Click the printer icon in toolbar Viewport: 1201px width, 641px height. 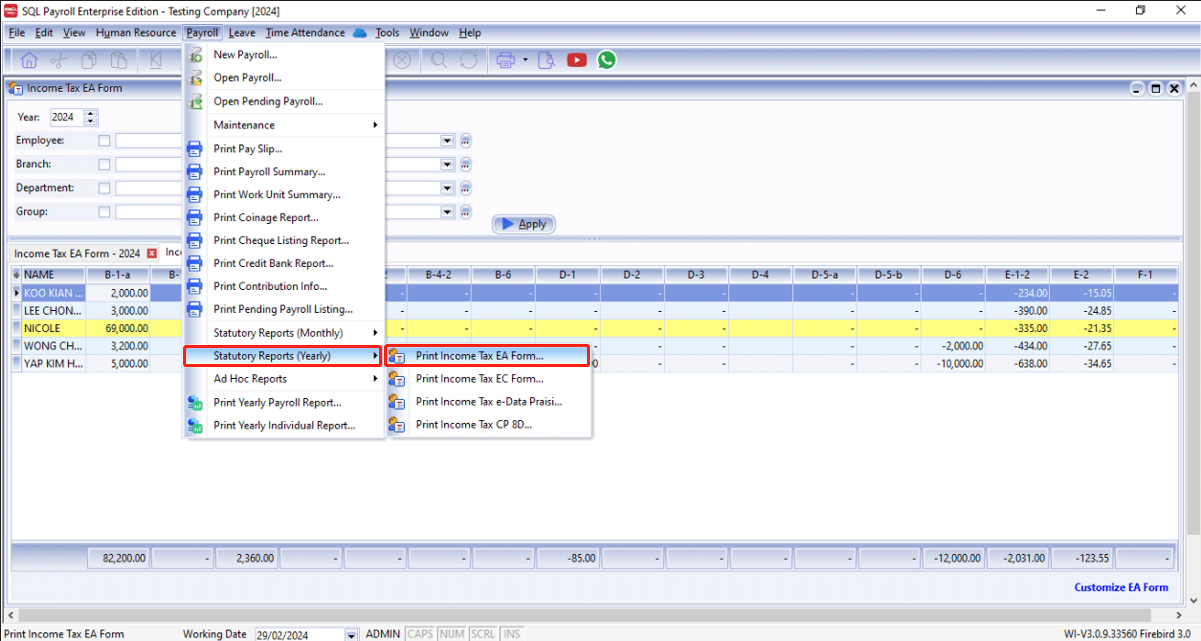click(505, 60)
